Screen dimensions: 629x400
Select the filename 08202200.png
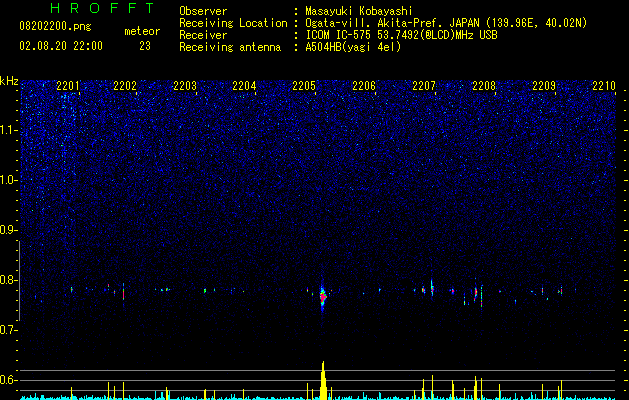coord(55,27)
